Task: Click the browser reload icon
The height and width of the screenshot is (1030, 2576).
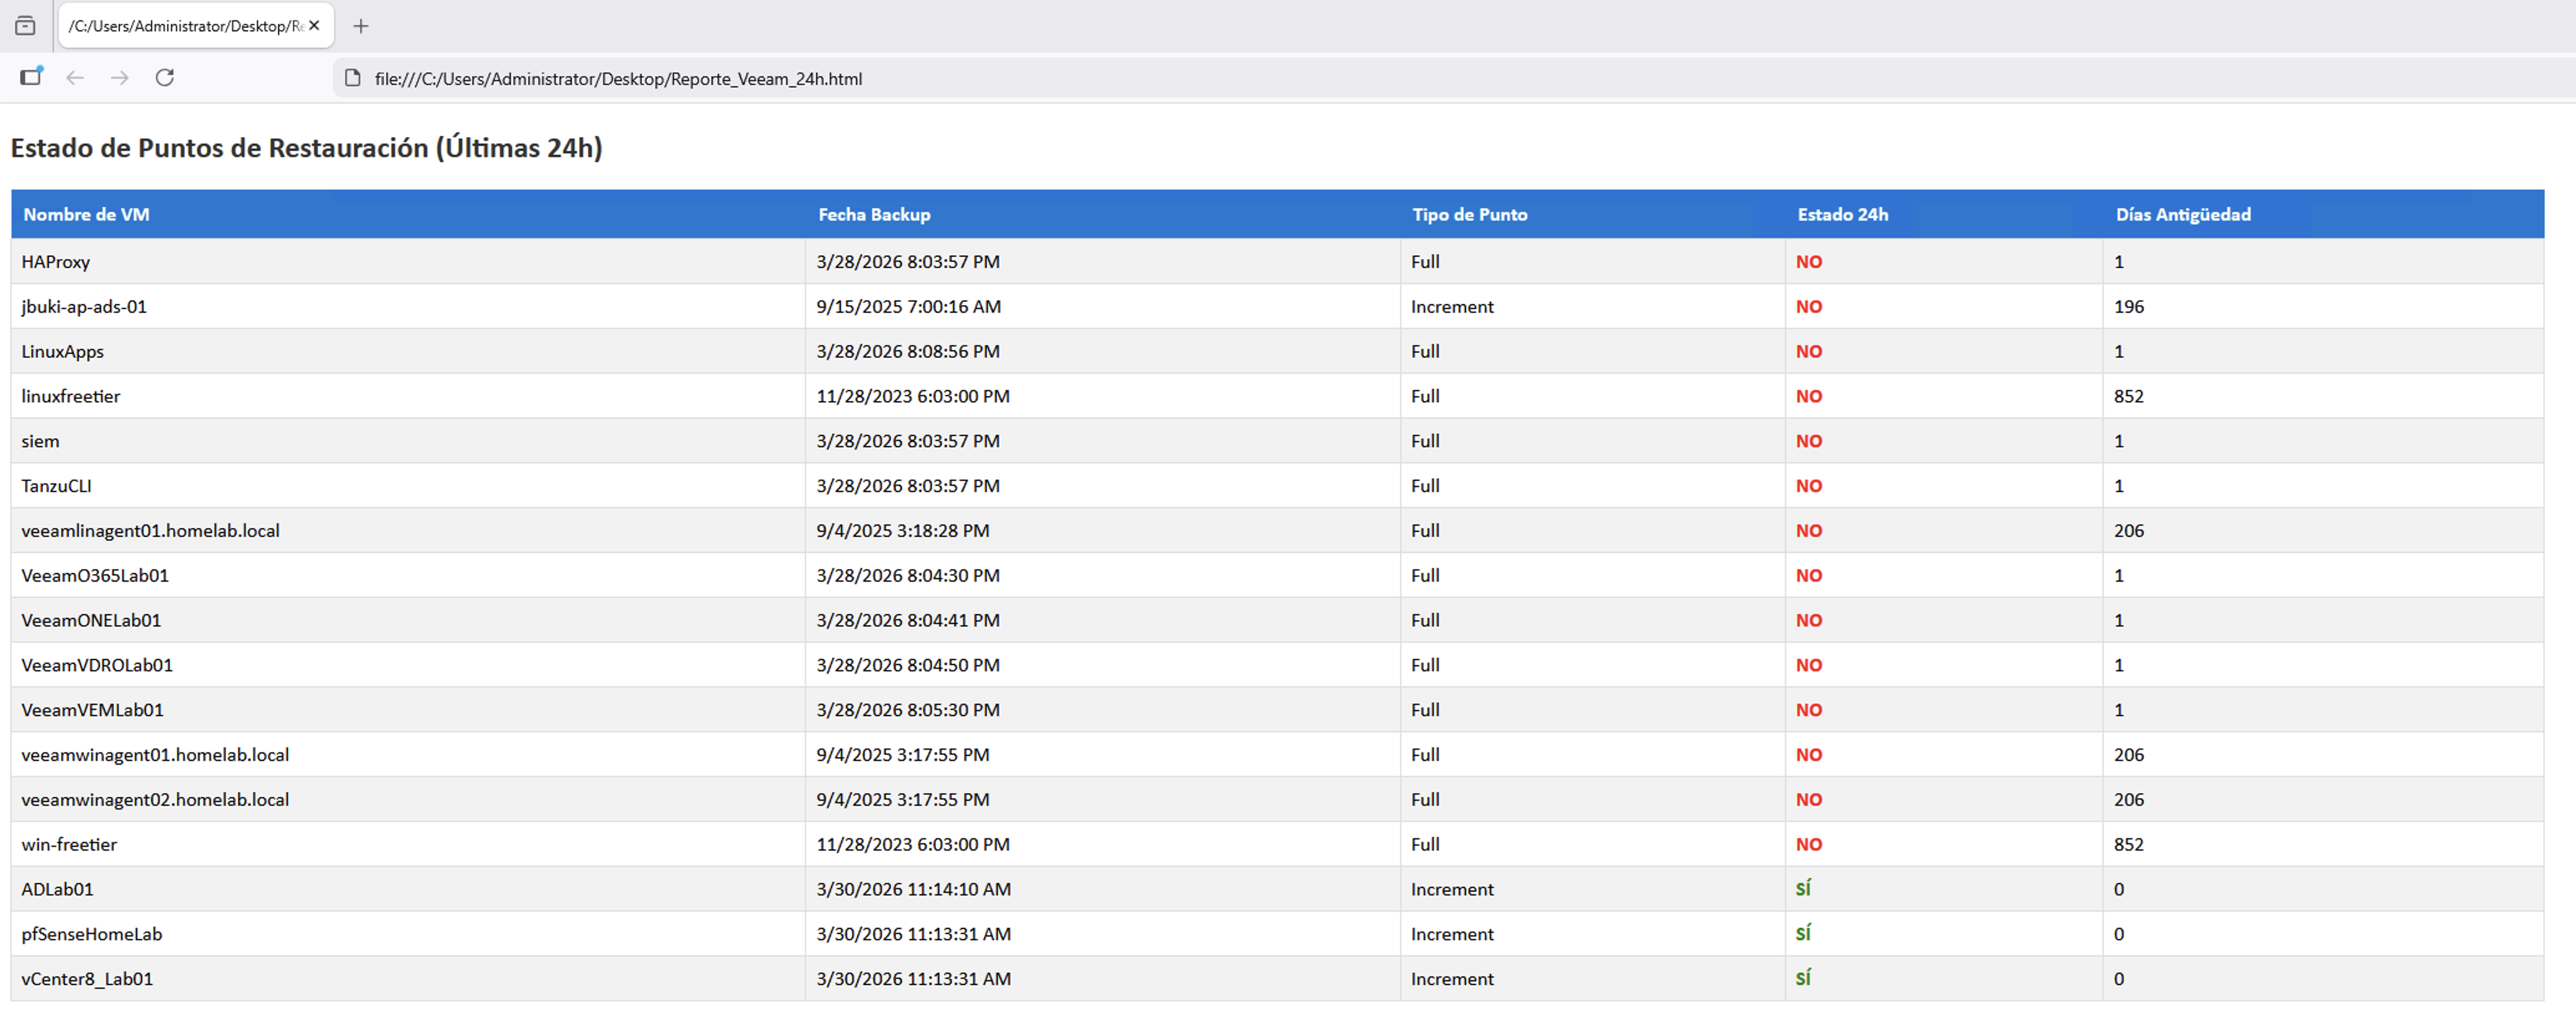Action: (165, 78)
